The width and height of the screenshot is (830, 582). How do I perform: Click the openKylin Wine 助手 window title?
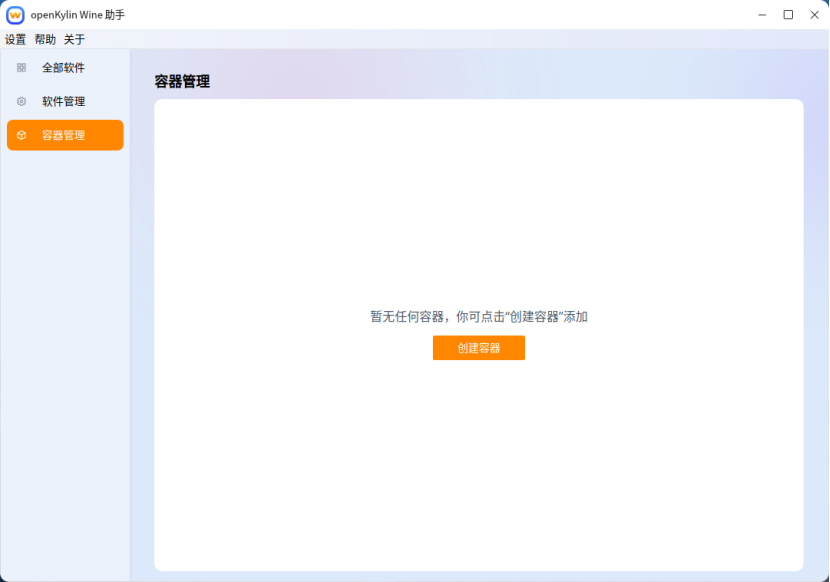[x=78, y=15]
